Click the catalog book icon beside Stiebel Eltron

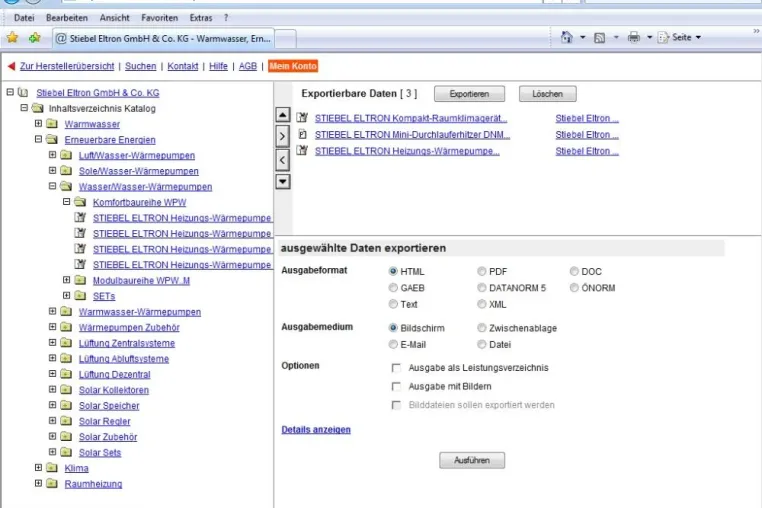pyautogui.click(x=23, y=92)
